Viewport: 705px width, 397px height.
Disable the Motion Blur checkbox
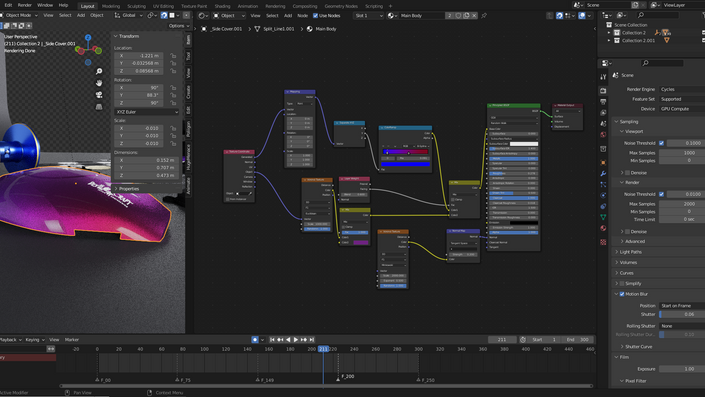(x=622, y=294)
